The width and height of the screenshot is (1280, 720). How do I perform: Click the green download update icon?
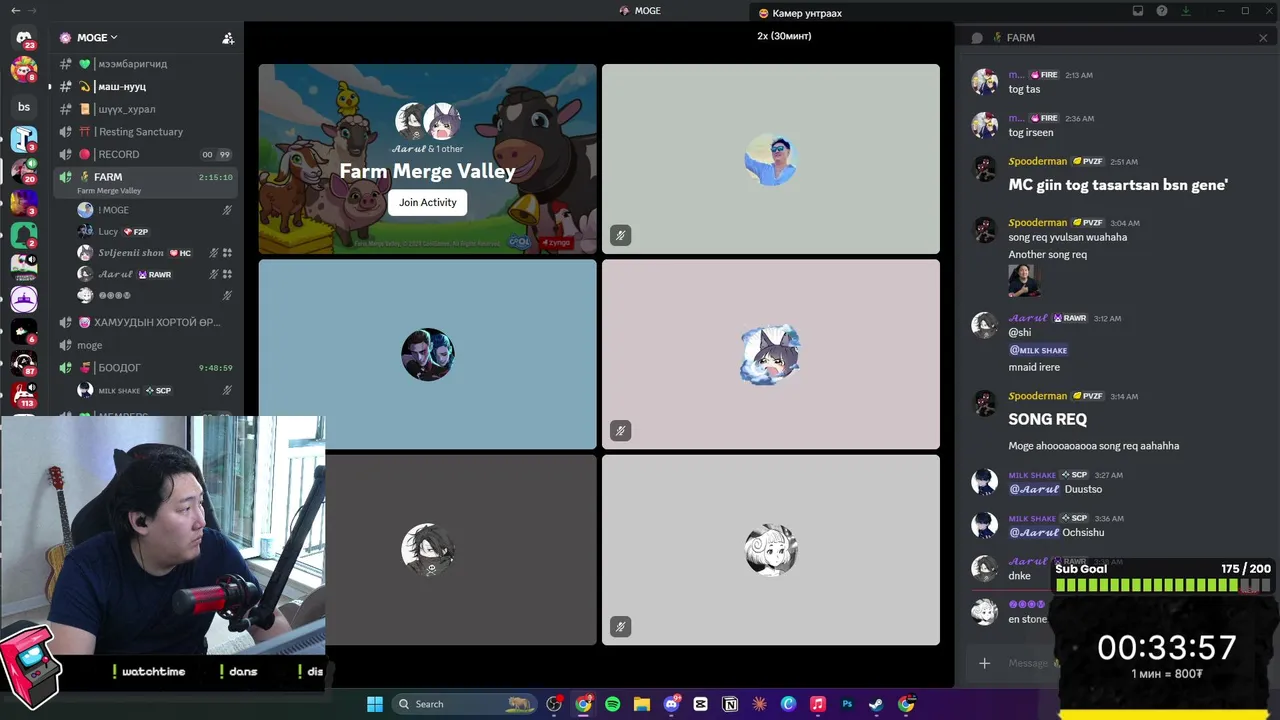(1186, 11)
